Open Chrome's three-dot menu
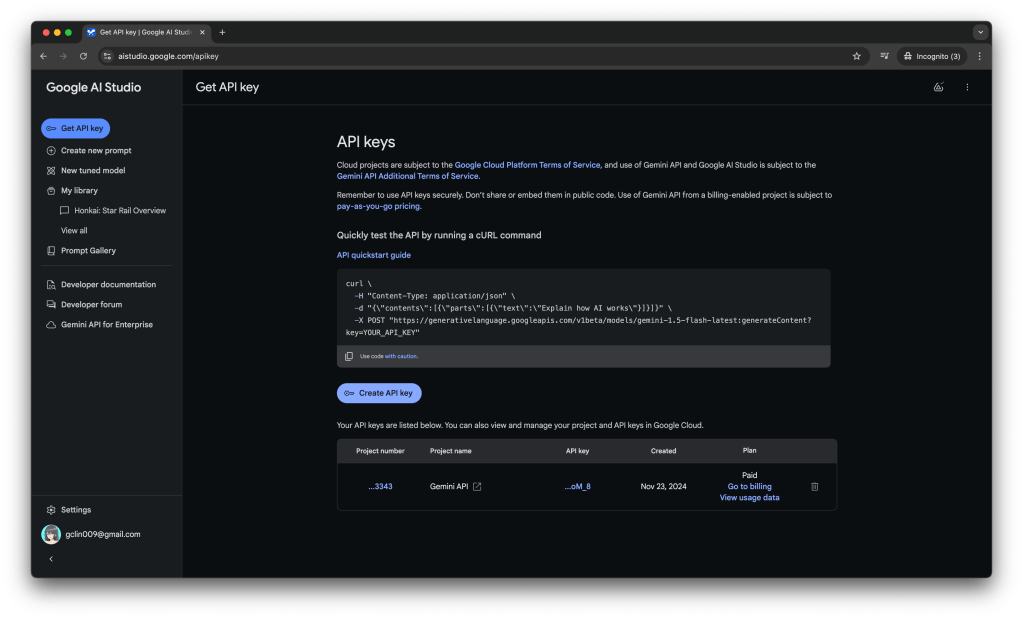The image size is (1023, 619). [979, 56]
